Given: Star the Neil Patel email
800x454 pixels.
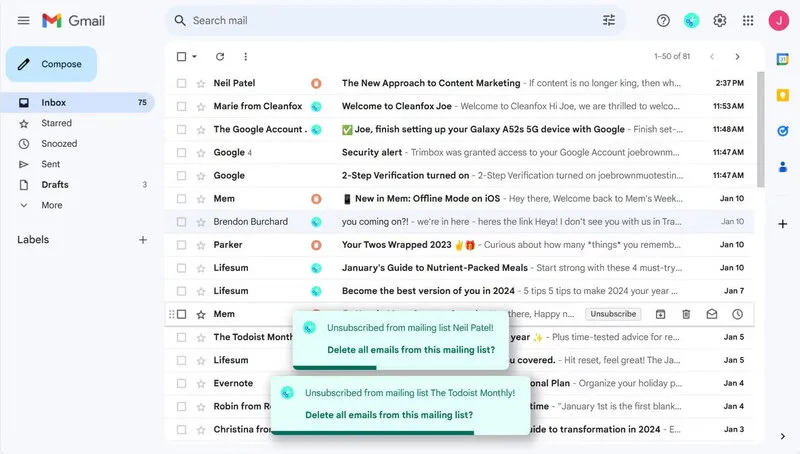Looking at the screenshot, I should [x=201, y=84].
